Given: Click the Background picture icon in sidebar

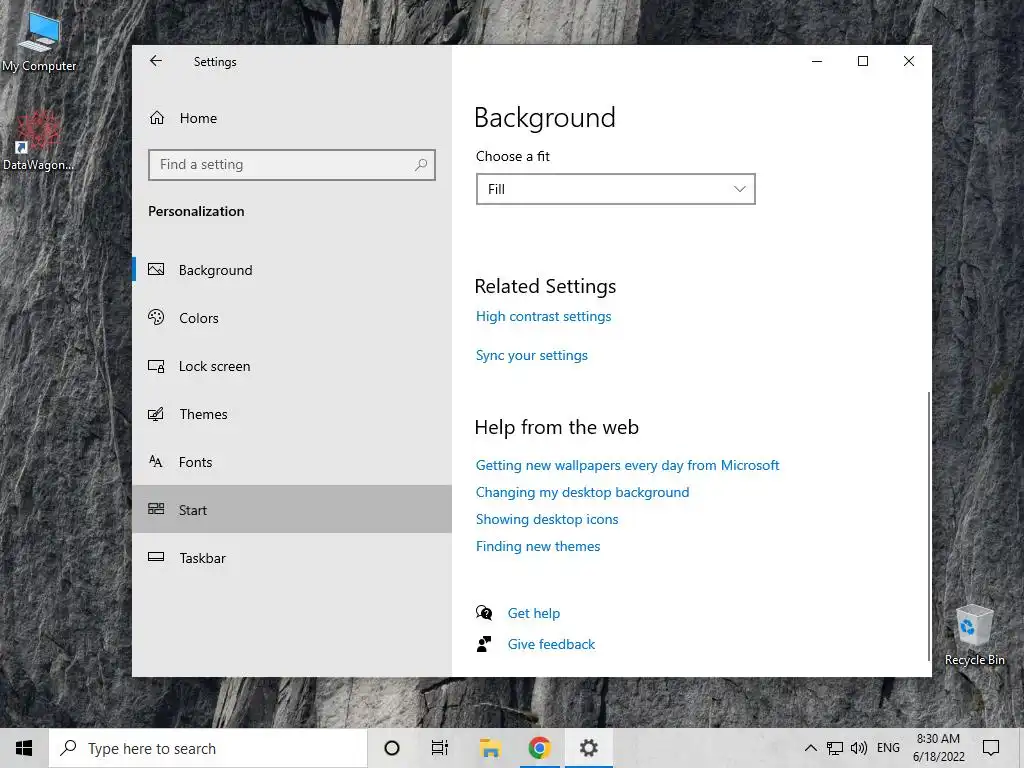Looking at the screenshot, I should 156,269.
